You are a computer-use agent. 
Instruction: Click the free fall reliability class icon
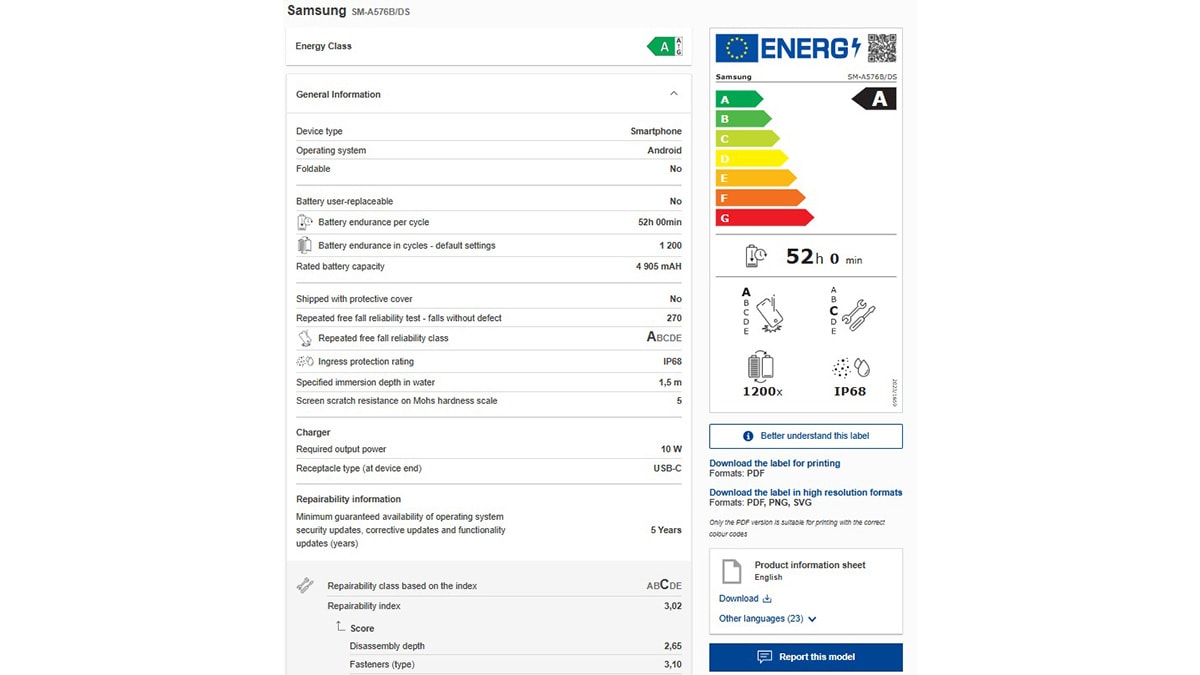[305, 338]
